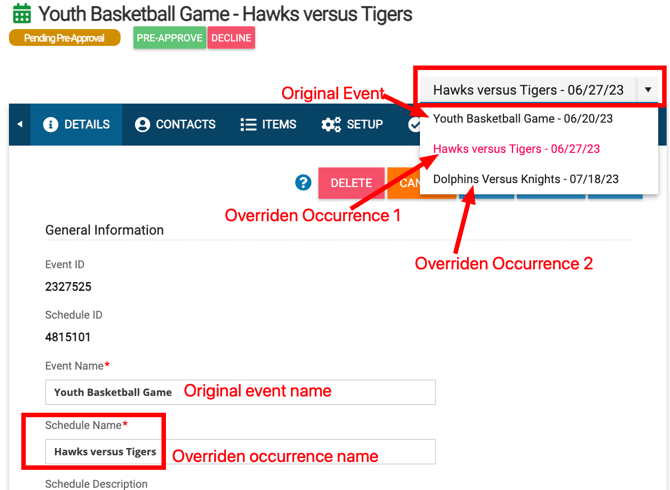Click the red Decline button
The image size is (670, 490).
pos(231,38)
